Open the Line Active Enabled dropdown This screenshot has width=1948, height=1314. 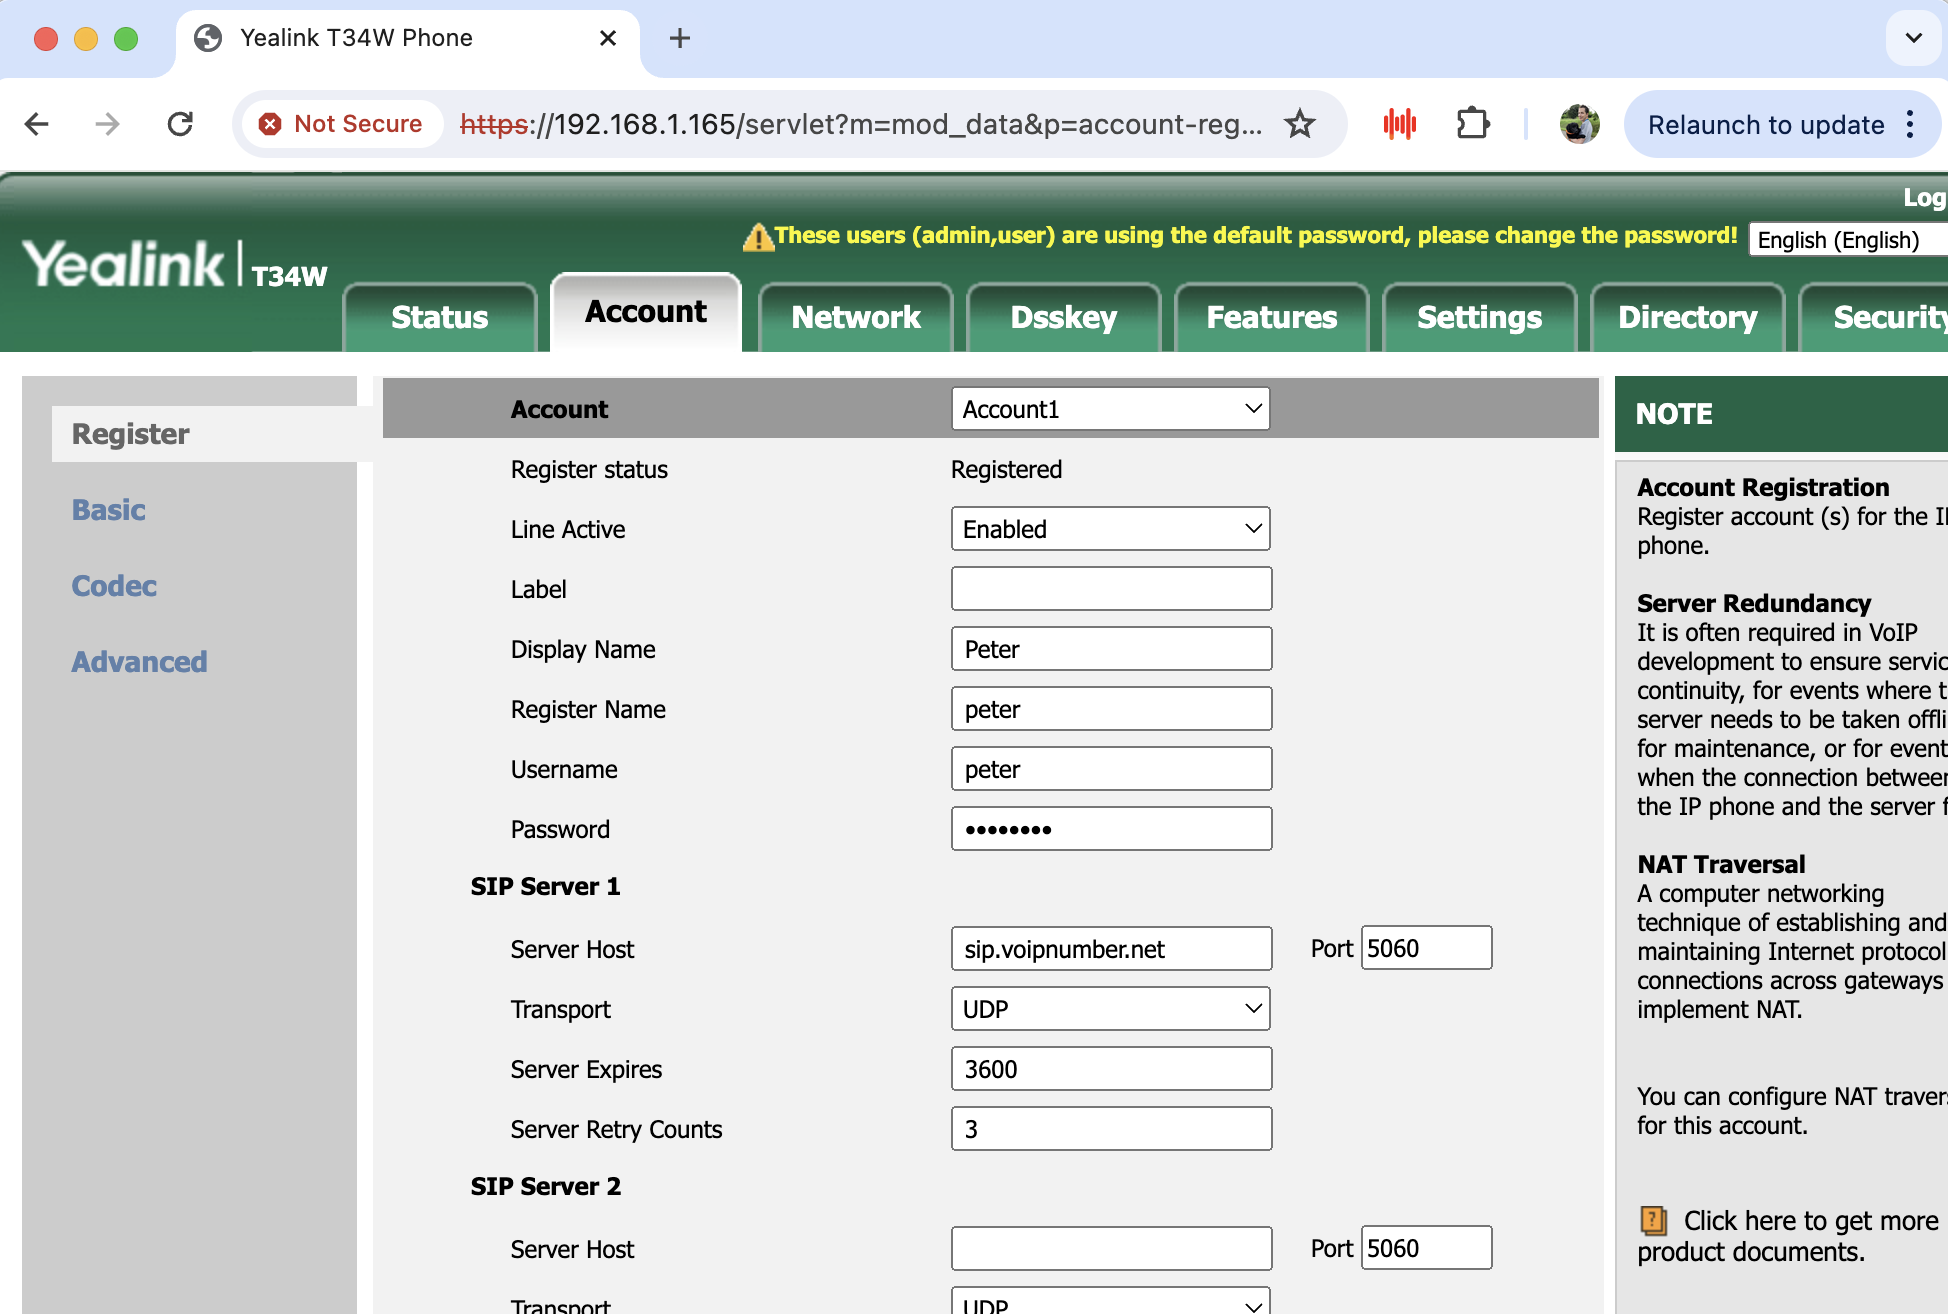point(1110,529)
